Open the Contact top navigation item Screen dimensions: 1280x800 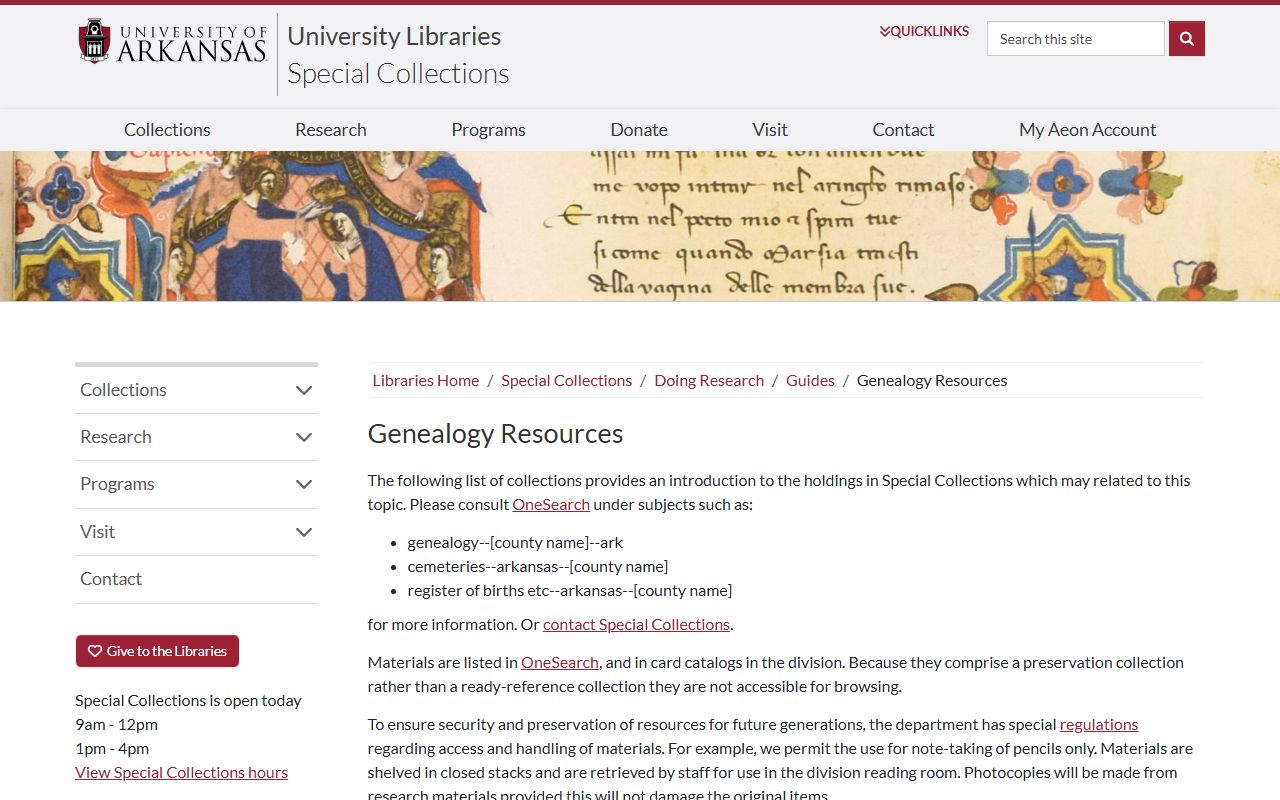[x=903, y=129]
